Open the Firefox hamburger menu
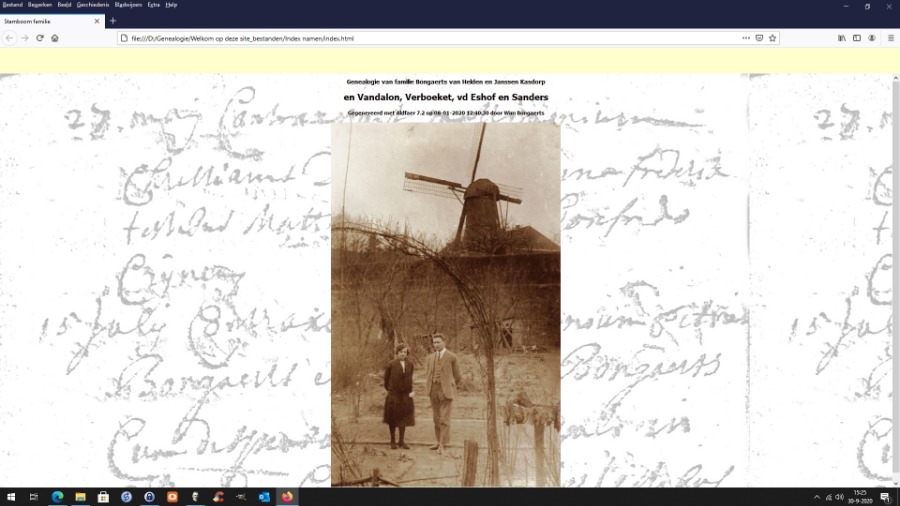This screenshot has height=506, width=900. click(888, 38)
